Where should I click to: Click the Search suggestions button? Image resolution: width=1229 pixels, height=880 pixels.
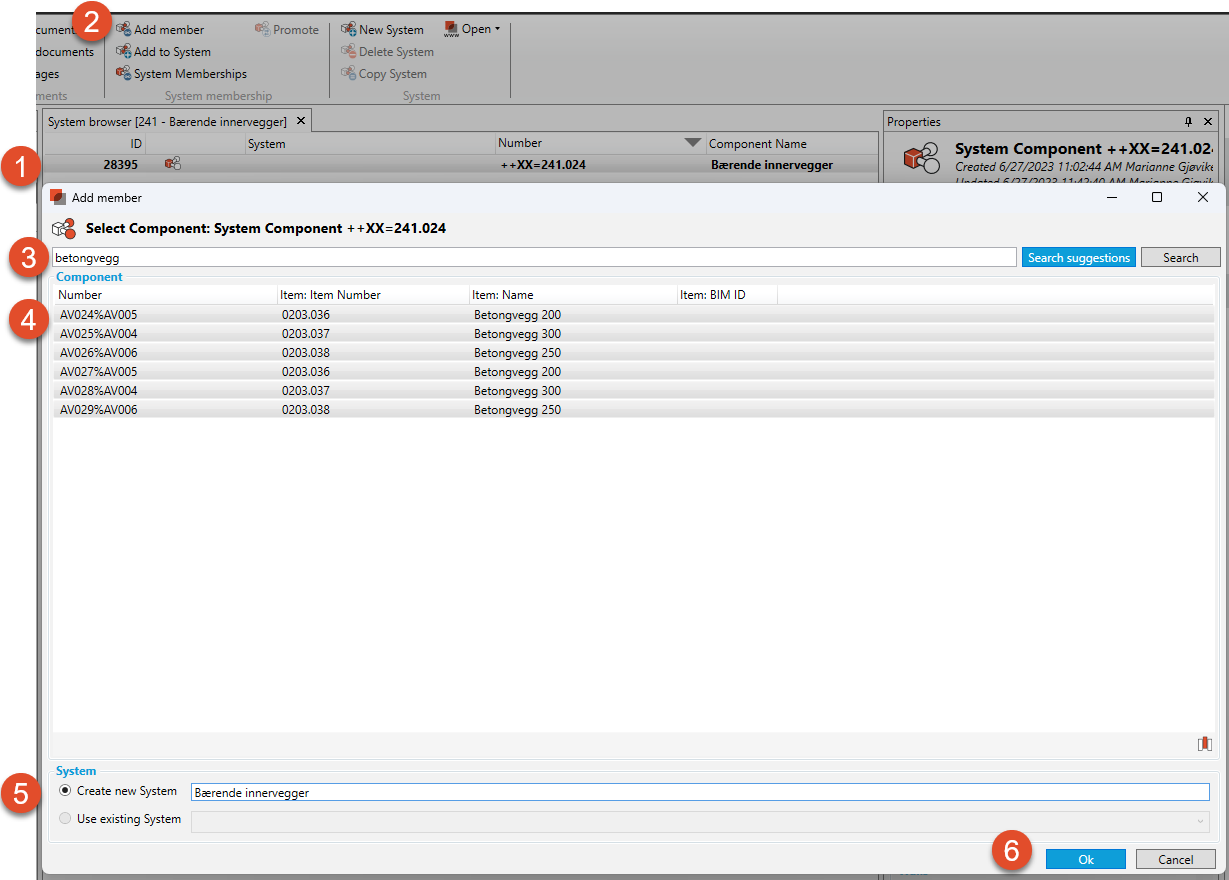pyautogui.click(x=1078, y=258)
